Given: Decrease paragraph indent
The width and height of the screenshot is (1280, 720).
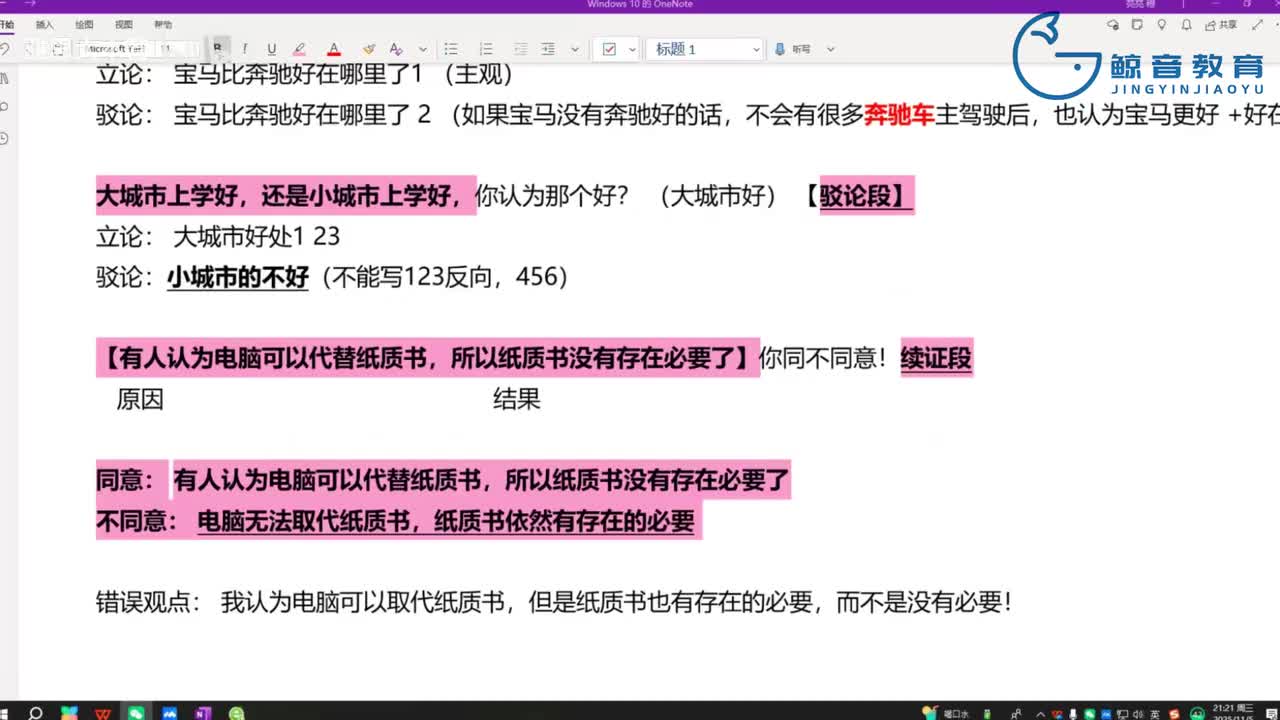Looking at the screenshot, I should 521,48.
